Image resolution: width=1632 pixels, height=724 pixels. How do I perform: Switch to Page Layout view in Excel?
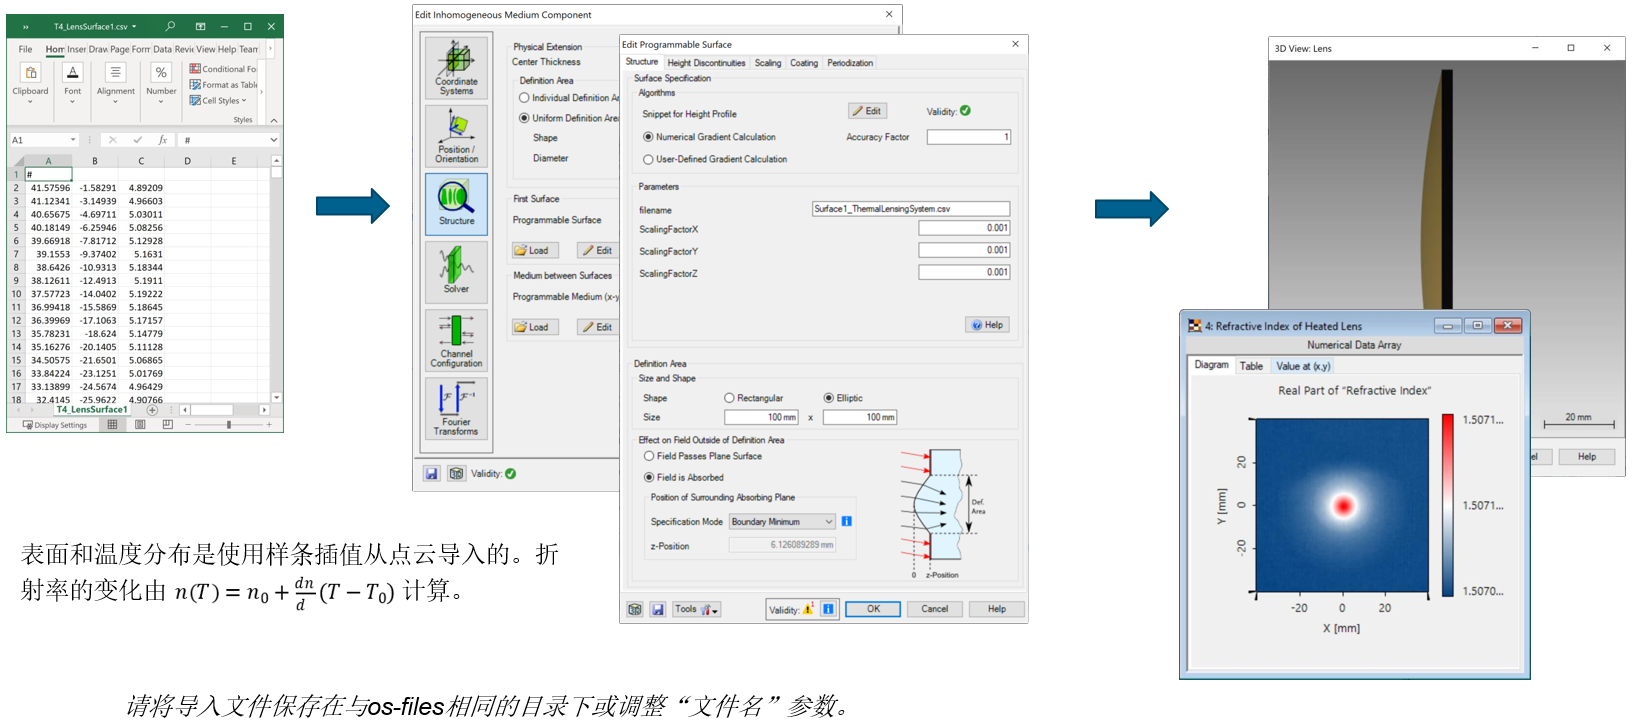140,425
